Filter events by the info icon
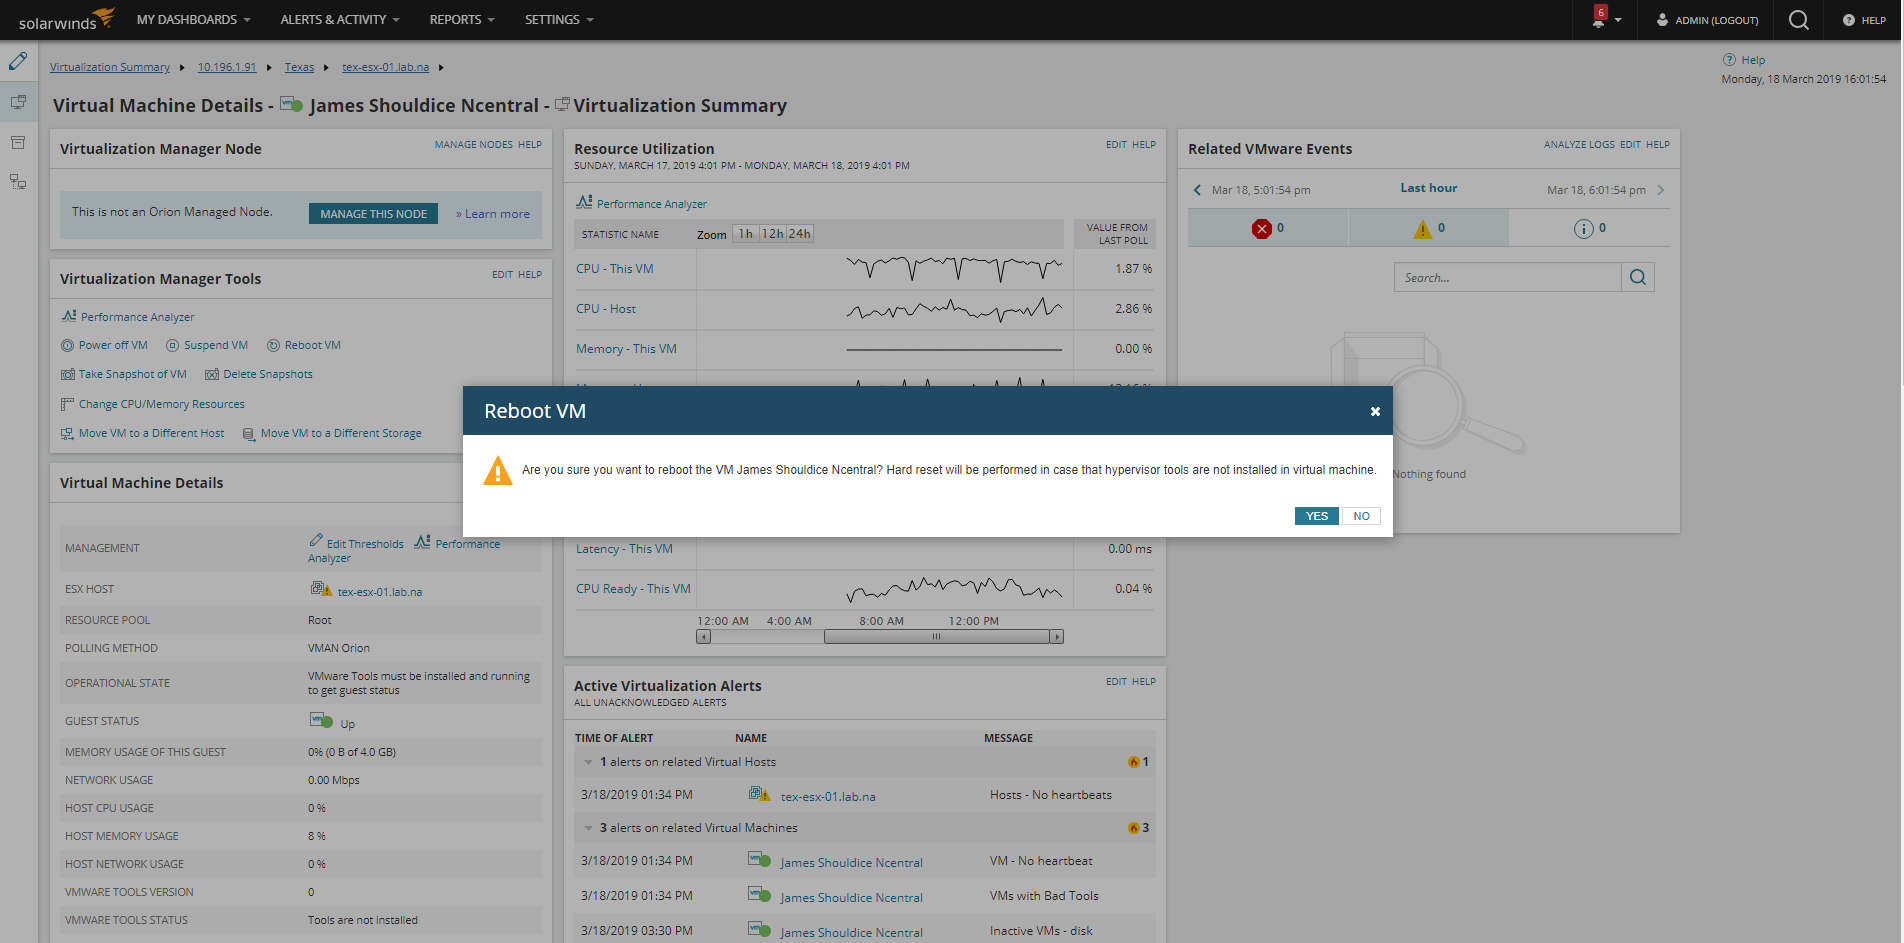1904x943 pixels. click(1583, 229)
